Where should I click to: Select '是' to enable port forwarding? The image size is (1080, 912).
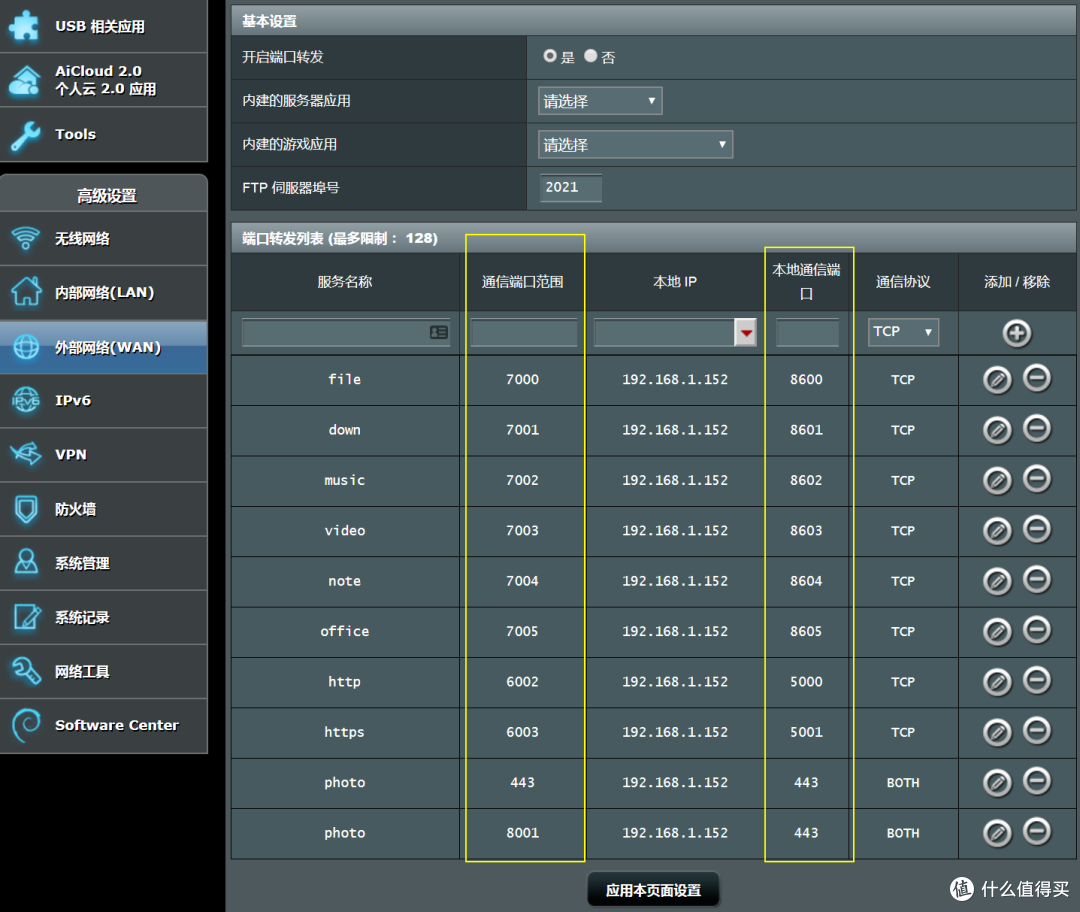pyautogui.click(x=550, y=57)
